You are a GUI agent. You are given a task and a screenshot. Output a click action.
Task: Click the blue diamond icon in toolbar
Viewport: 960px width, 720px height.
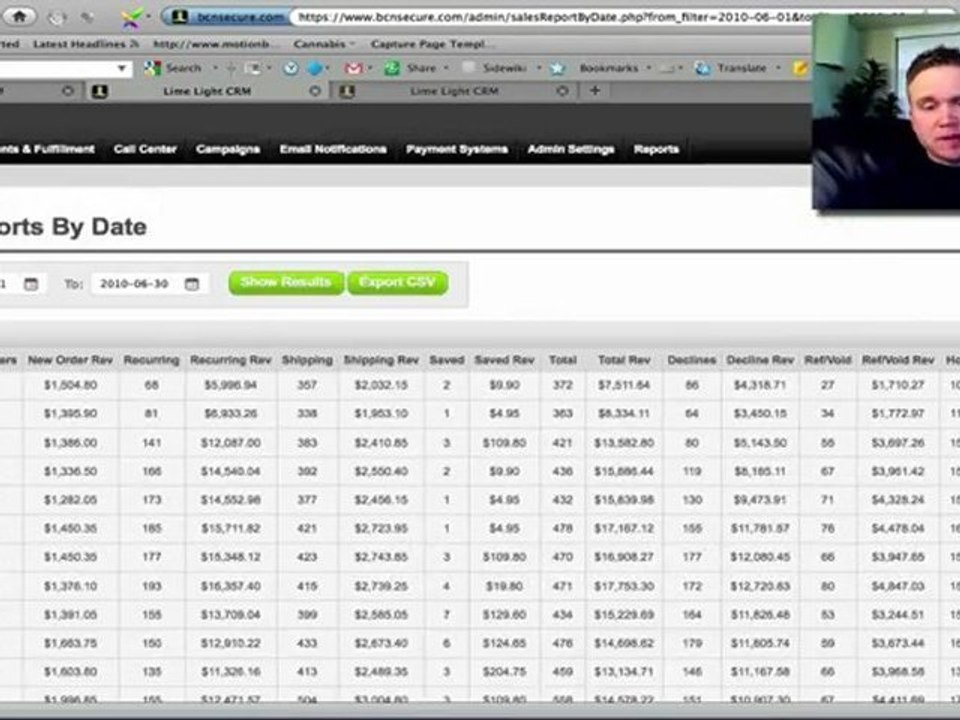click(314, 68)
